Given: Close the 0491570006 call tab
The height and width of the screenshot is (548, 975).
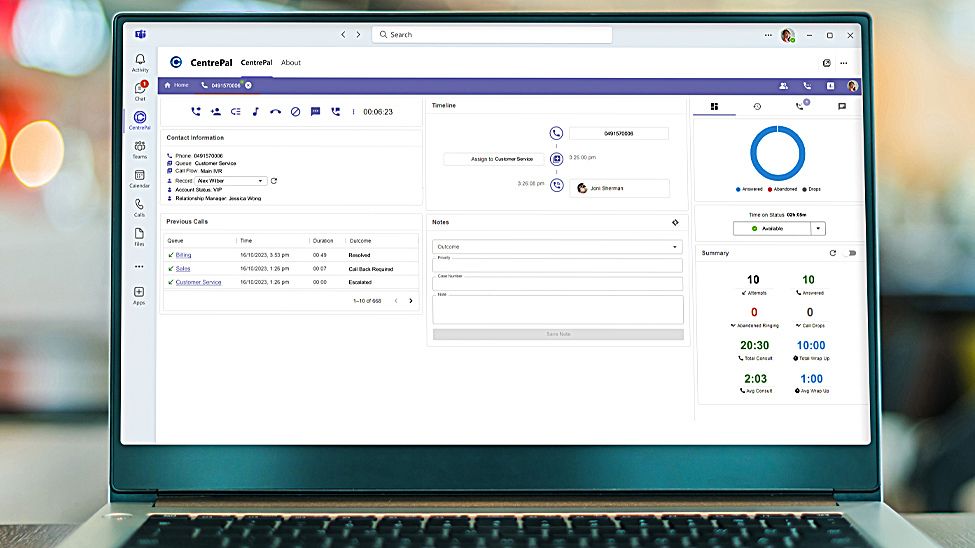Looking at the screenshot, I should click(248, 85).
